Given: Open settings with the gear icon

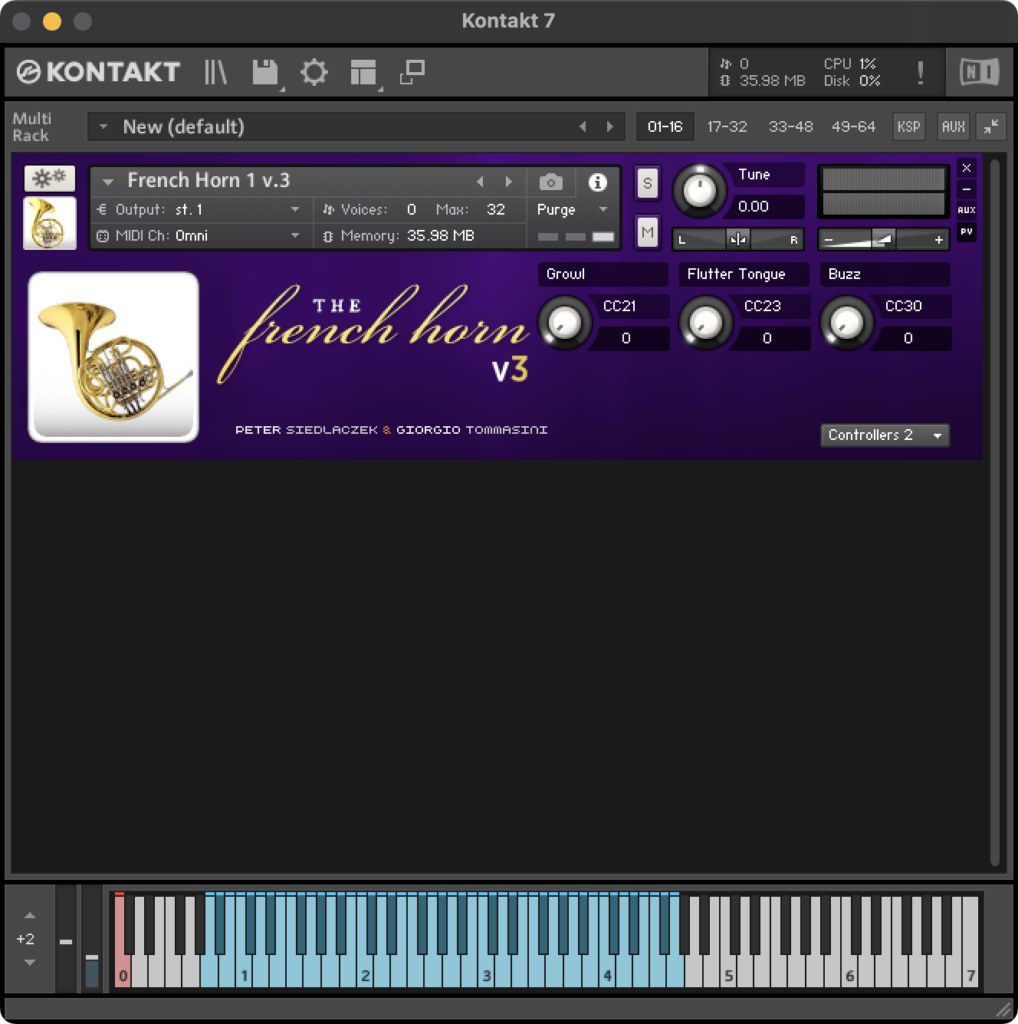Looking at the screenshot, I should pos(314,72).
